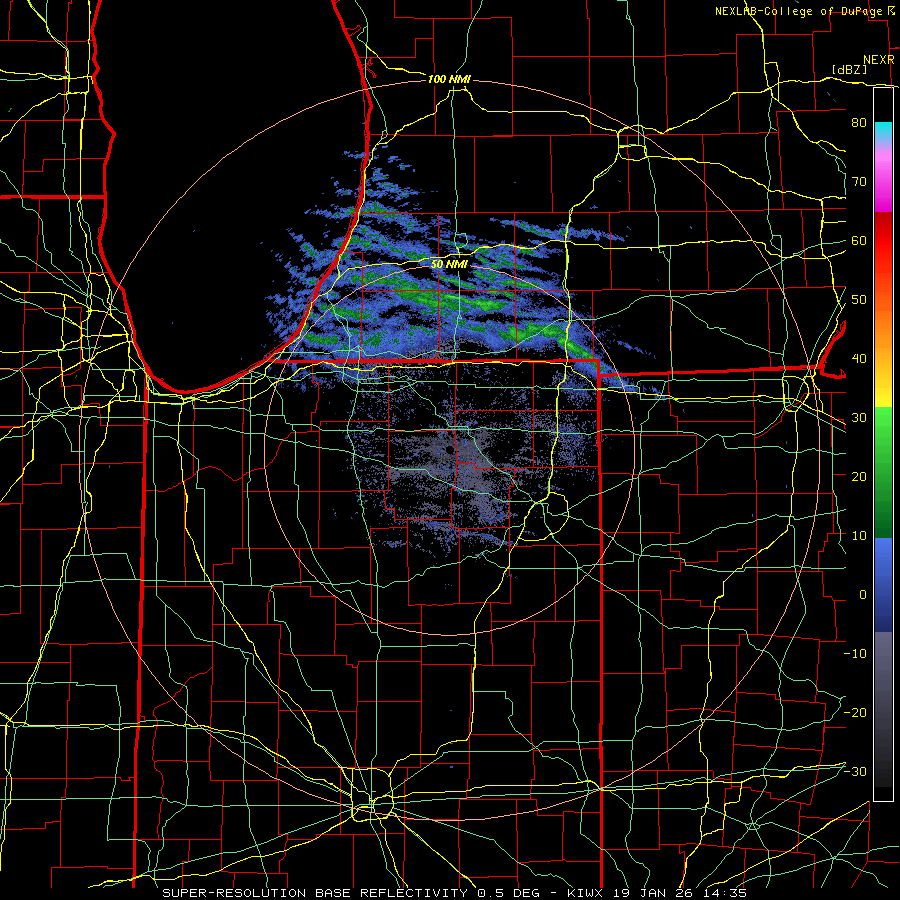
Task: Click the 30 value on dBZ scale
Action: (x=859, y=418)
